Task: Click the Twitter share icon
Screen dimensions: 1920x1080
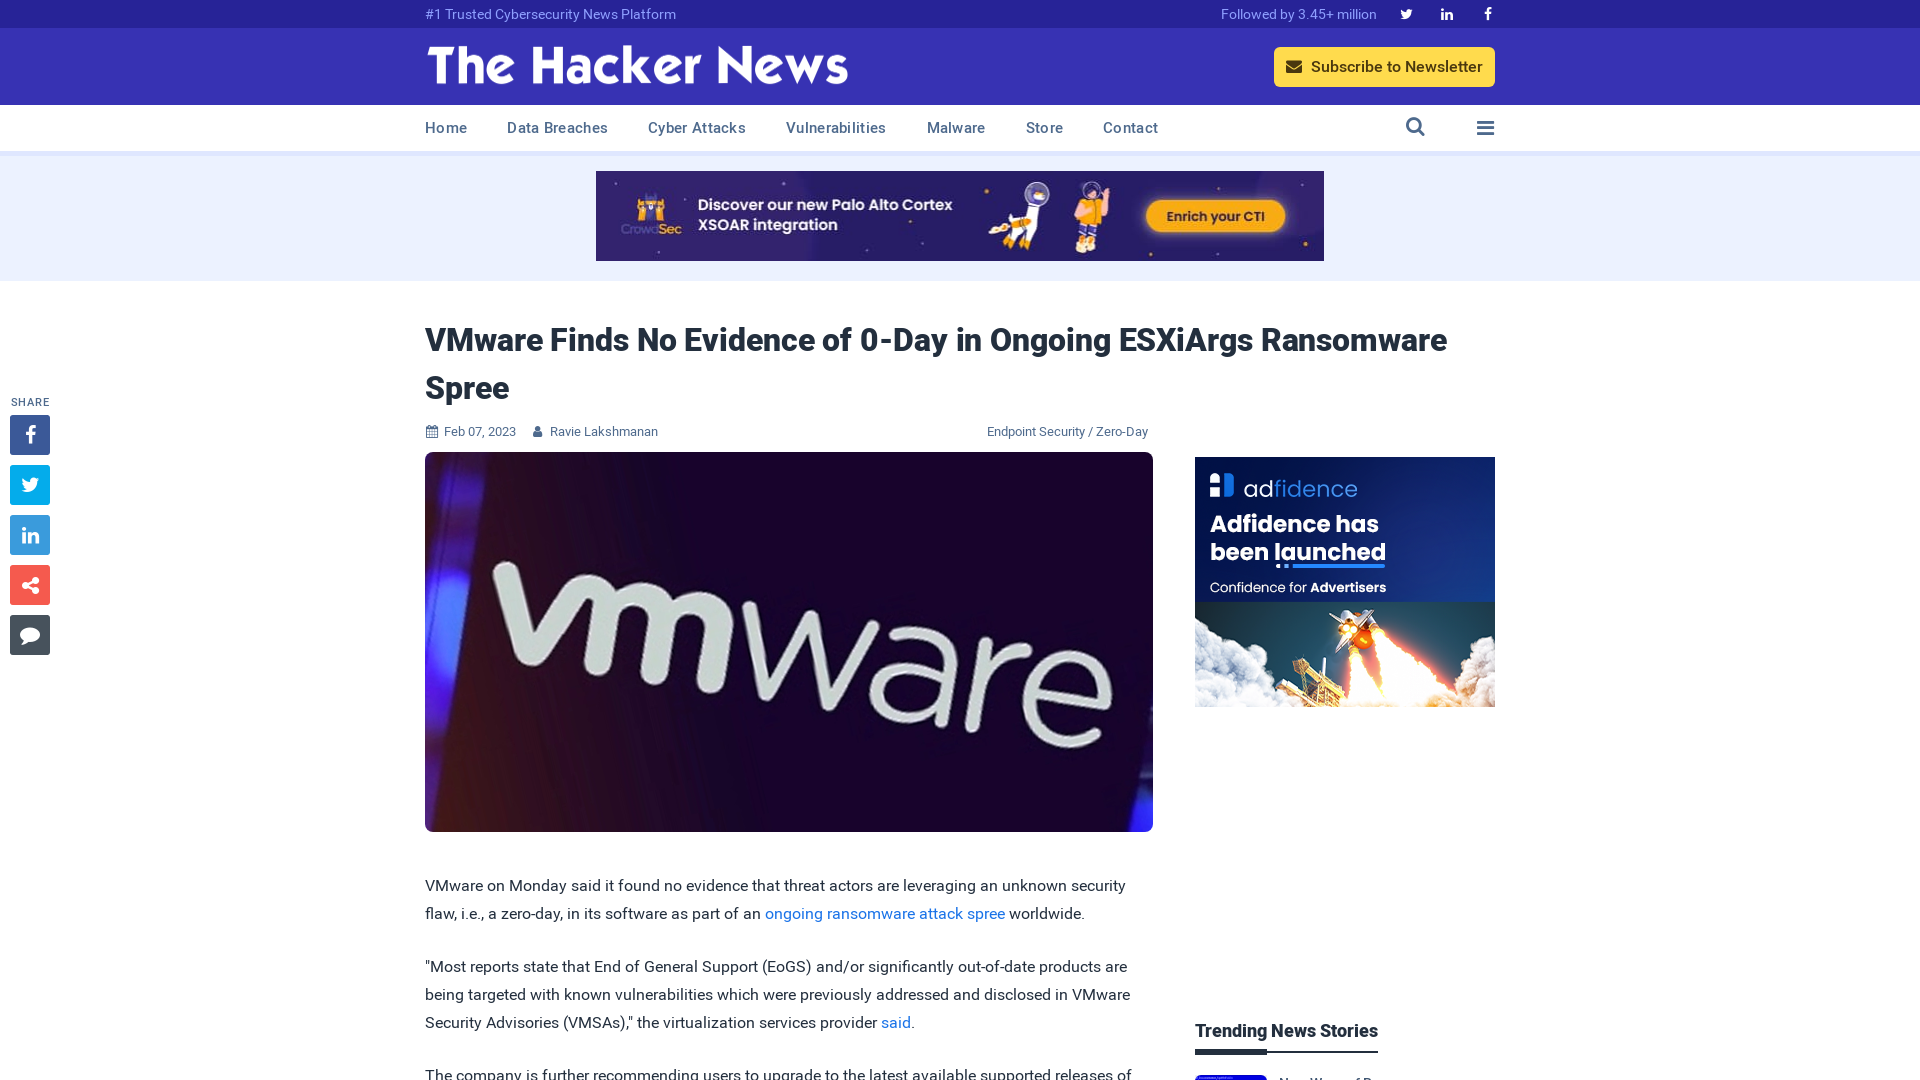Action: pos(29,484)
